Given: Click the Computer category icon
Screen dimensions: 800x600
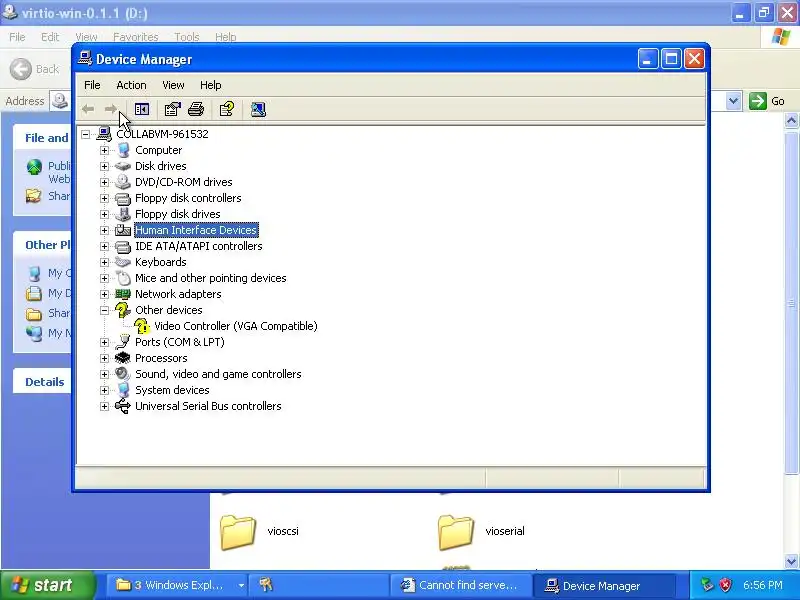Looking at the screenshot, I should click(x=123, y=150).
